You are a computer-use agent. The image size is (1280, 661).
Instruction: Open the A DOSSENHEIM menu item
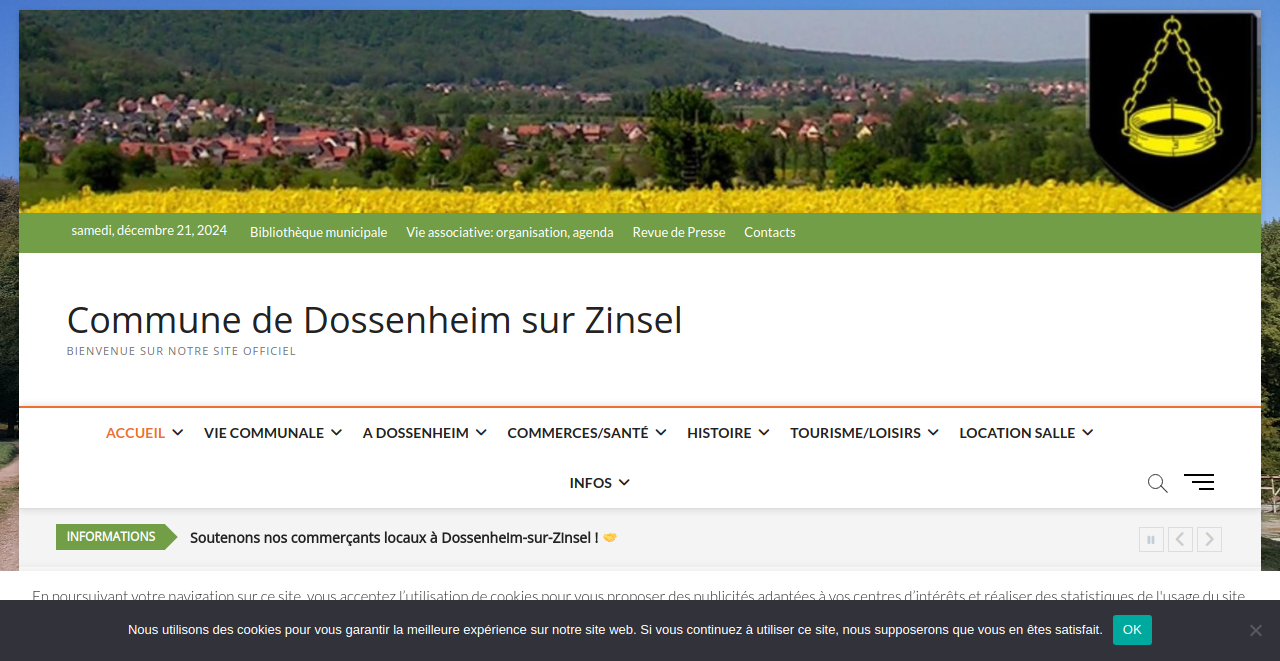click(x=416, y=433)
